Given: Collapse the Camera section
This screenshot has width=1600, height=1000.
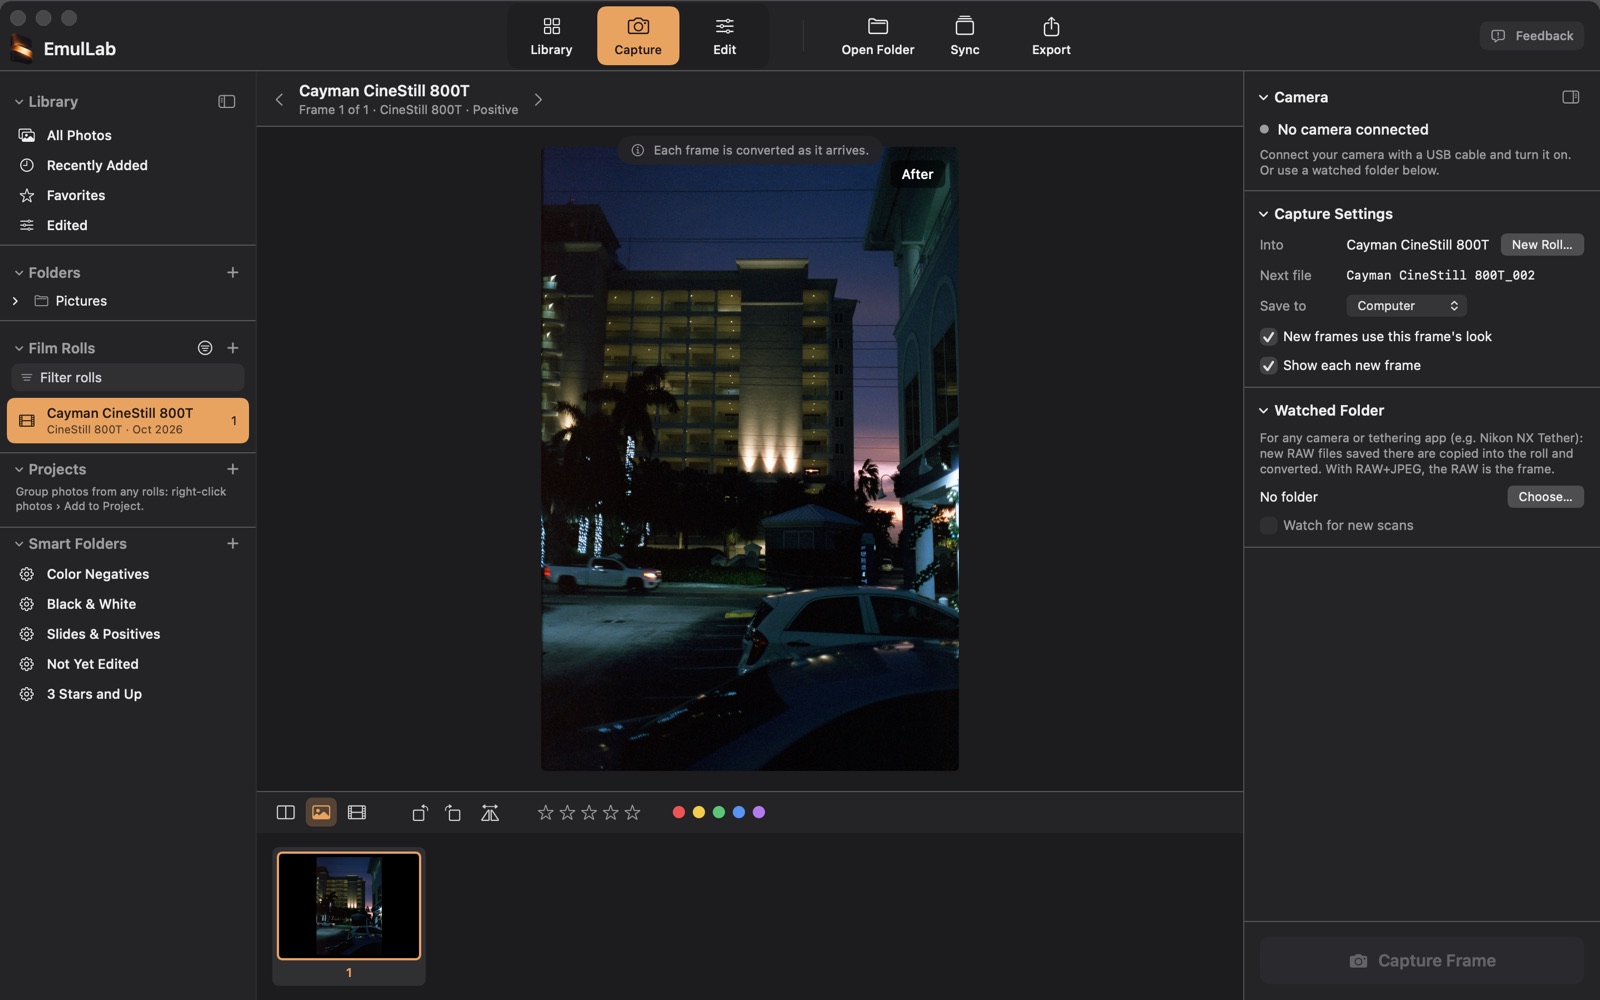Looking at the screenshot, I should tap(1264, 97).
